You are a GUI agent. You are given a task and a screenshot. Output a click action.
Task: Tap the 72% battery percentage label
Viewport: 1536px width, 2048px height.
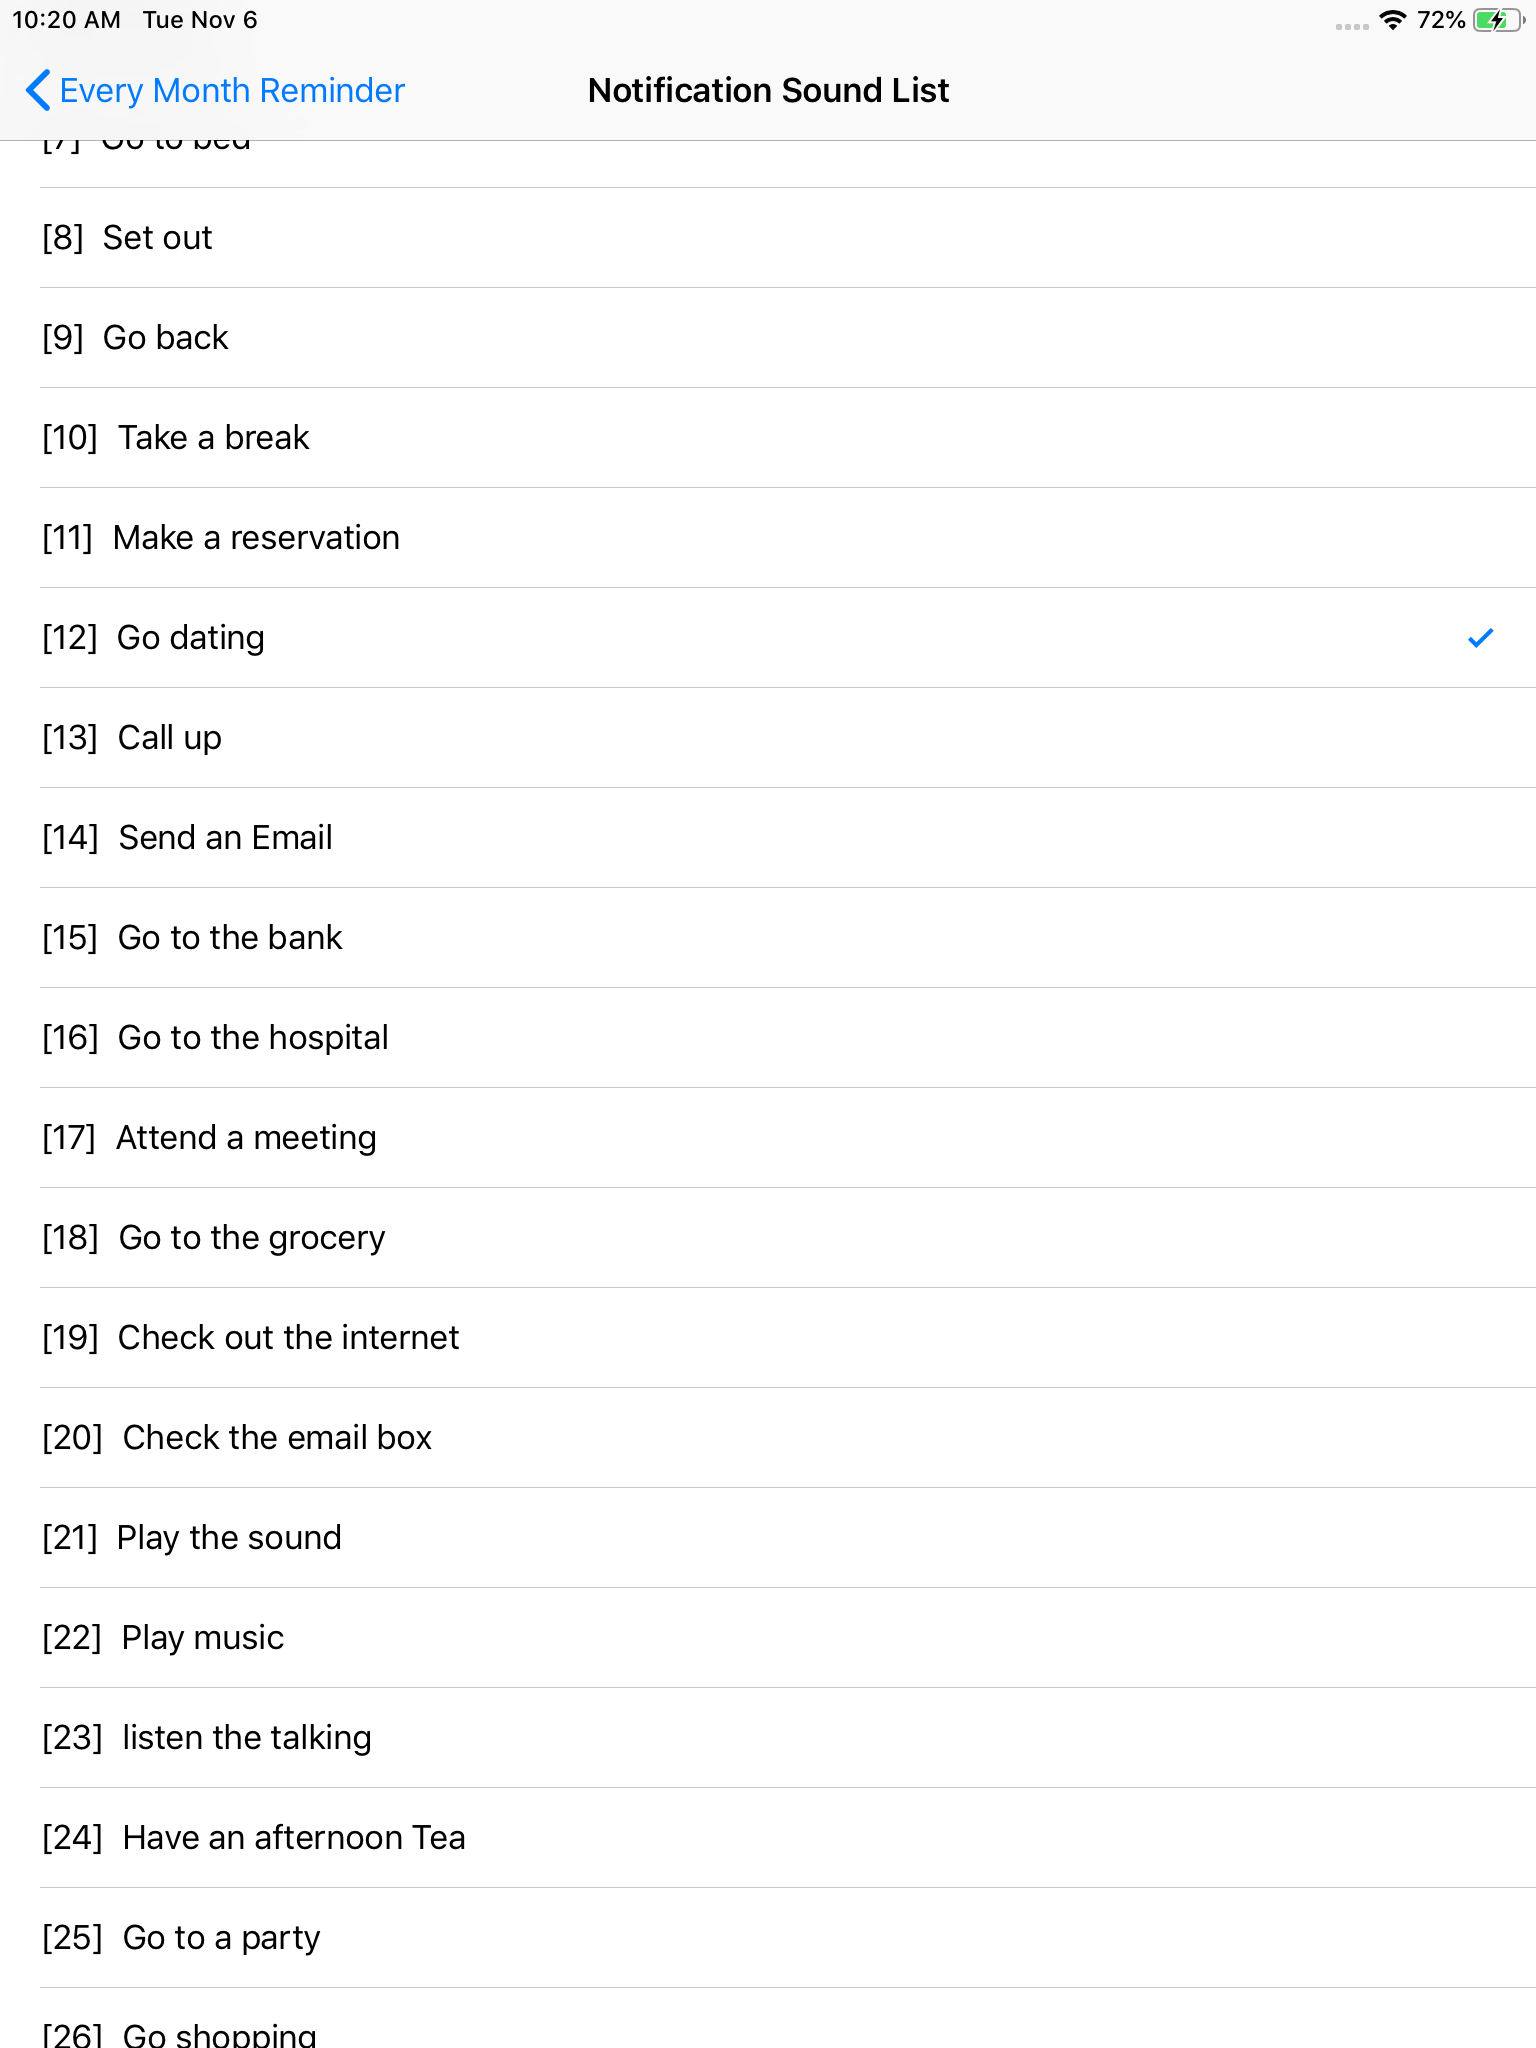1441,19
